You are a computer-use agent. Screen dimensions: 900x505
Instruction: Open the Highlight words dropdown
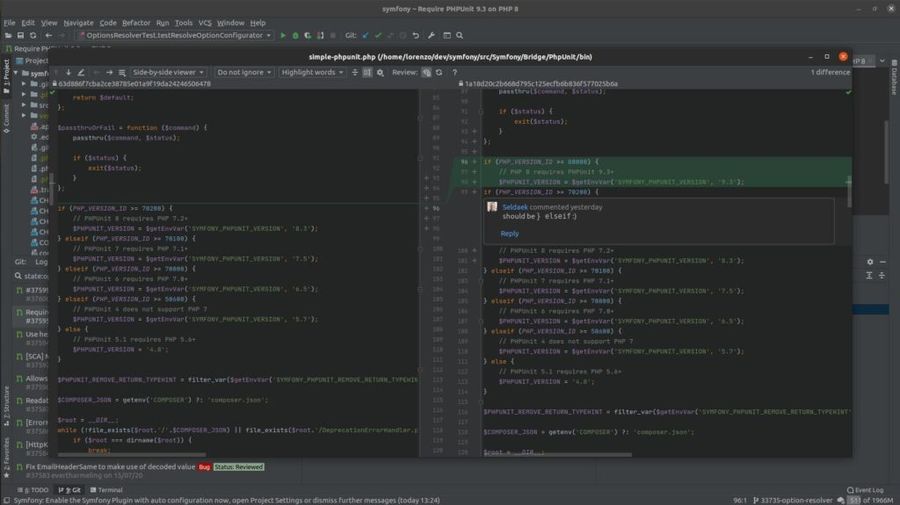[x=313, y=72]
